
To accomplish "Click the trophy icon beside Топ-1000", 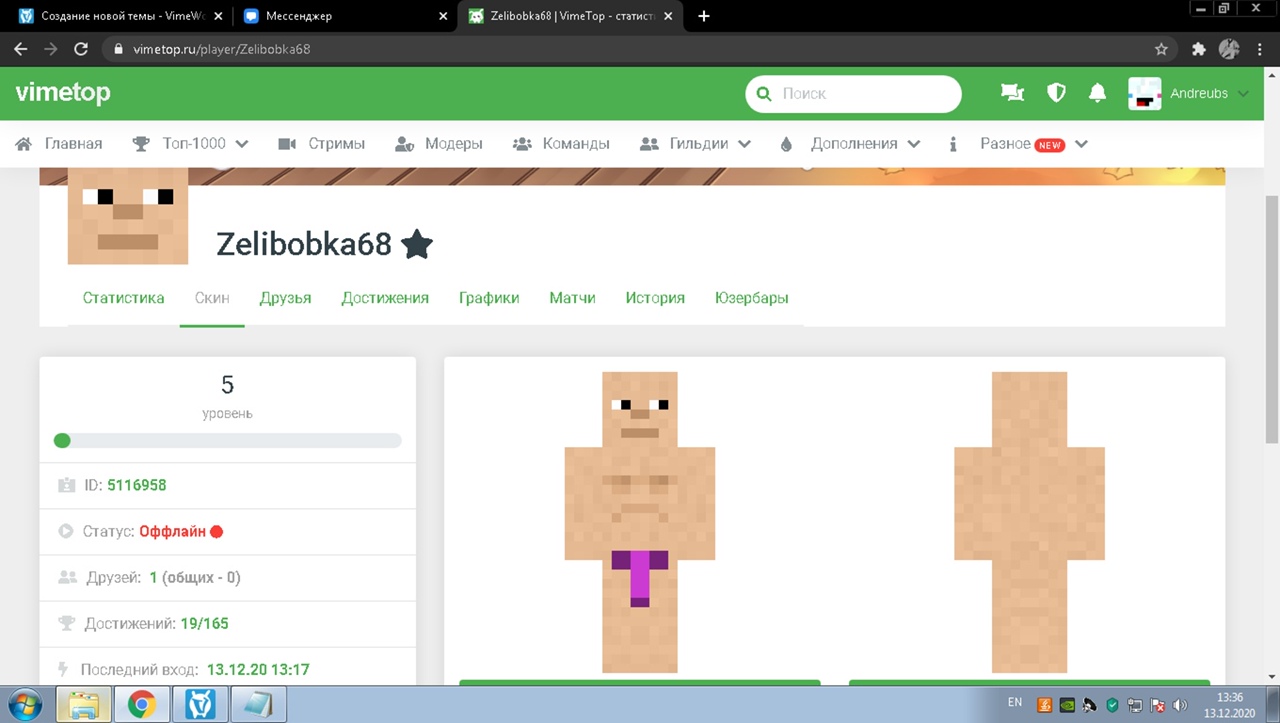I will point(142,144).
